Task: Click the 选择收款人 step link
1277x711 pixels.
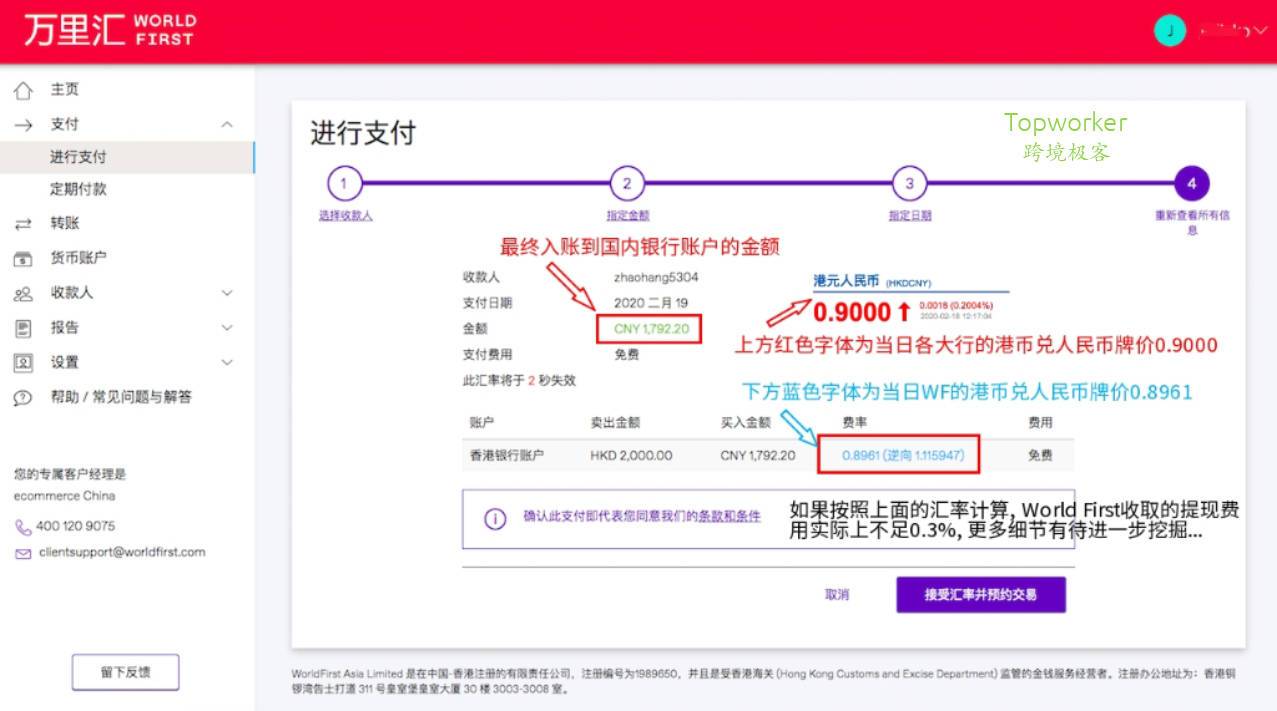Action: click(x=345, y=216)
